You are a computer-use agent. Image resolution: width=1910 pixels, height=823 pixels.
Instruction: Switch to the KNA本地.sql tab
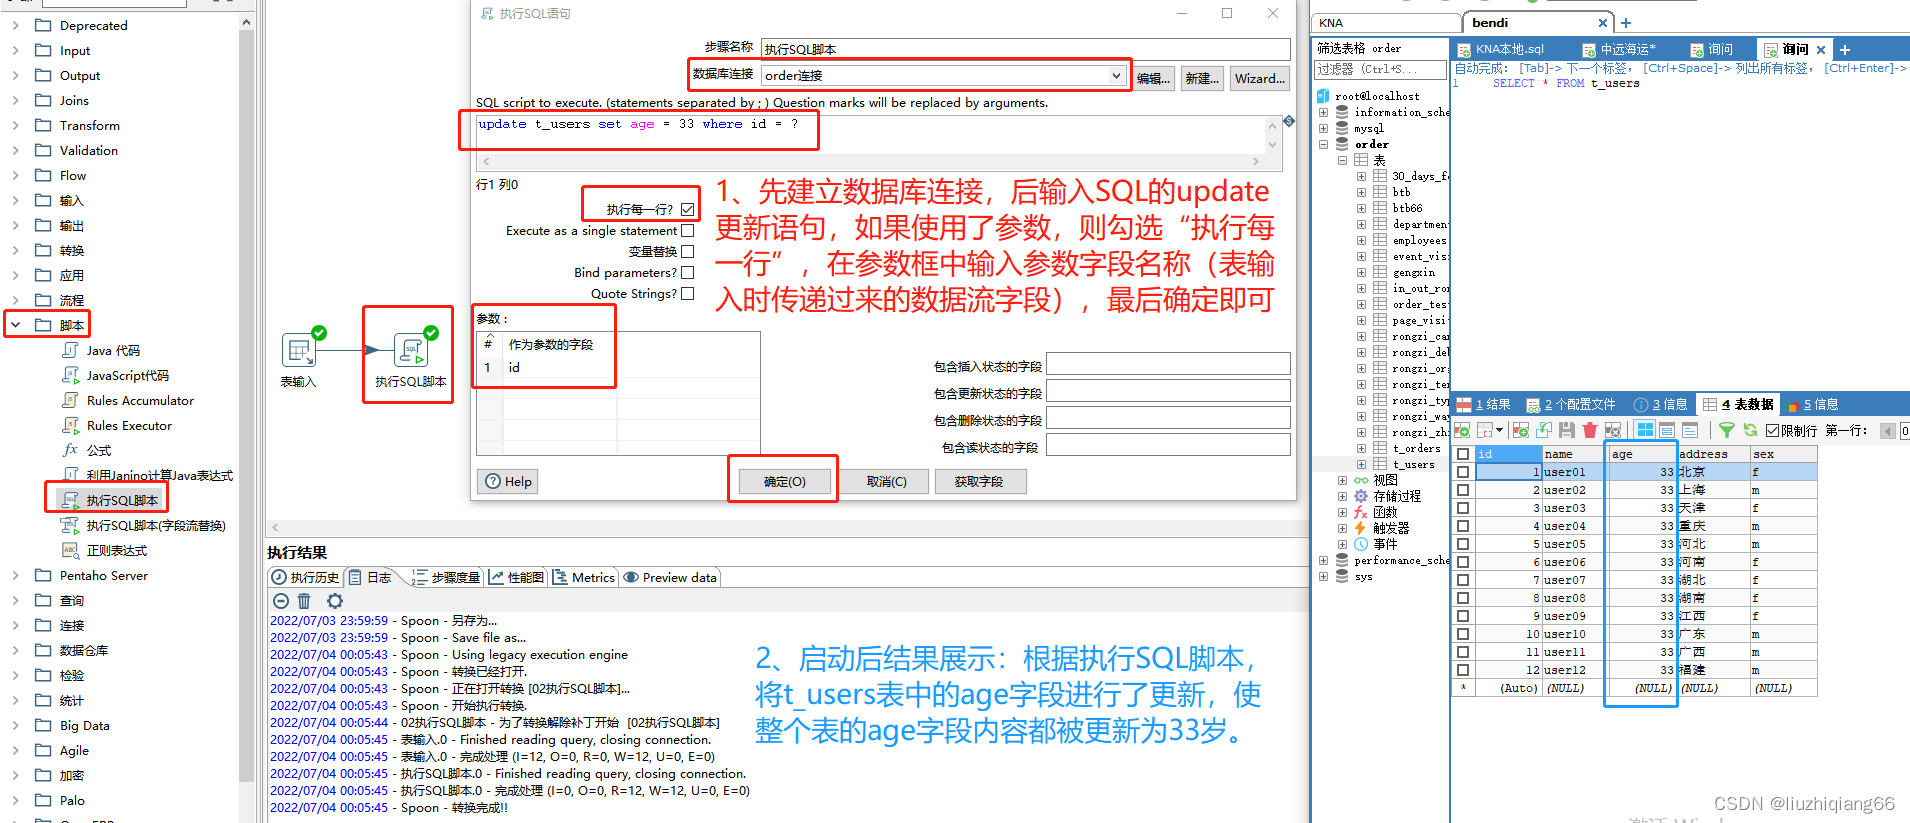pos(1501,49)
